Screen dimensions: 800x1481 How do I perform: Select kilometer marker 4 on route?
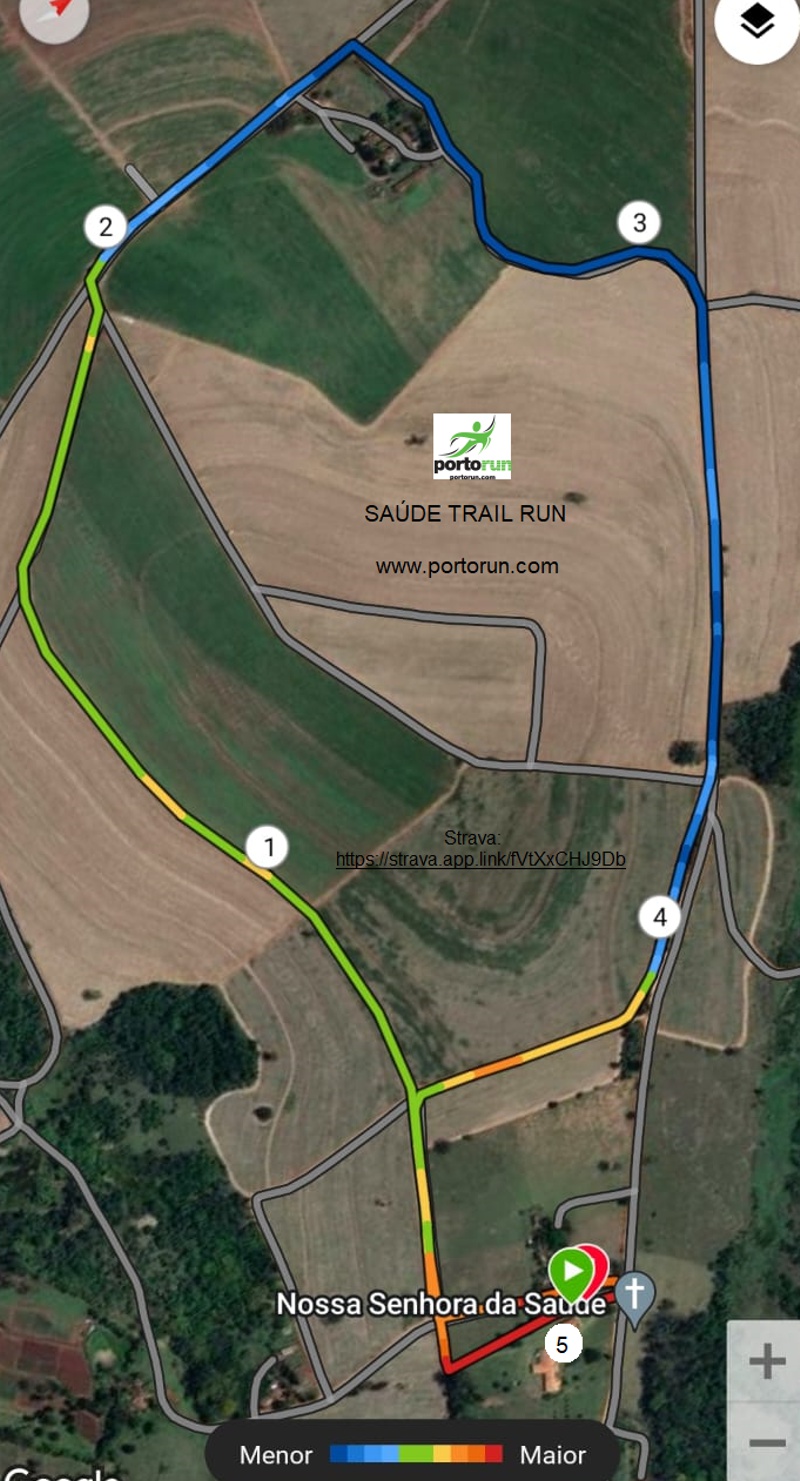click(659, 916)
